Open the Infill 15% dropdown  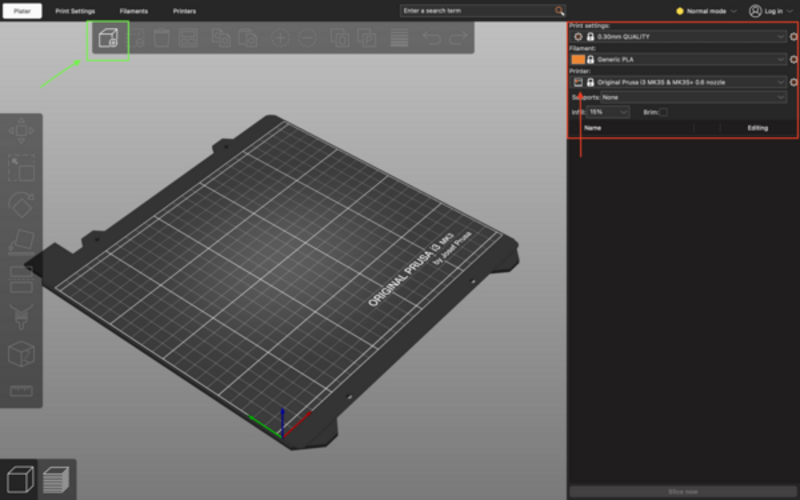608,112
